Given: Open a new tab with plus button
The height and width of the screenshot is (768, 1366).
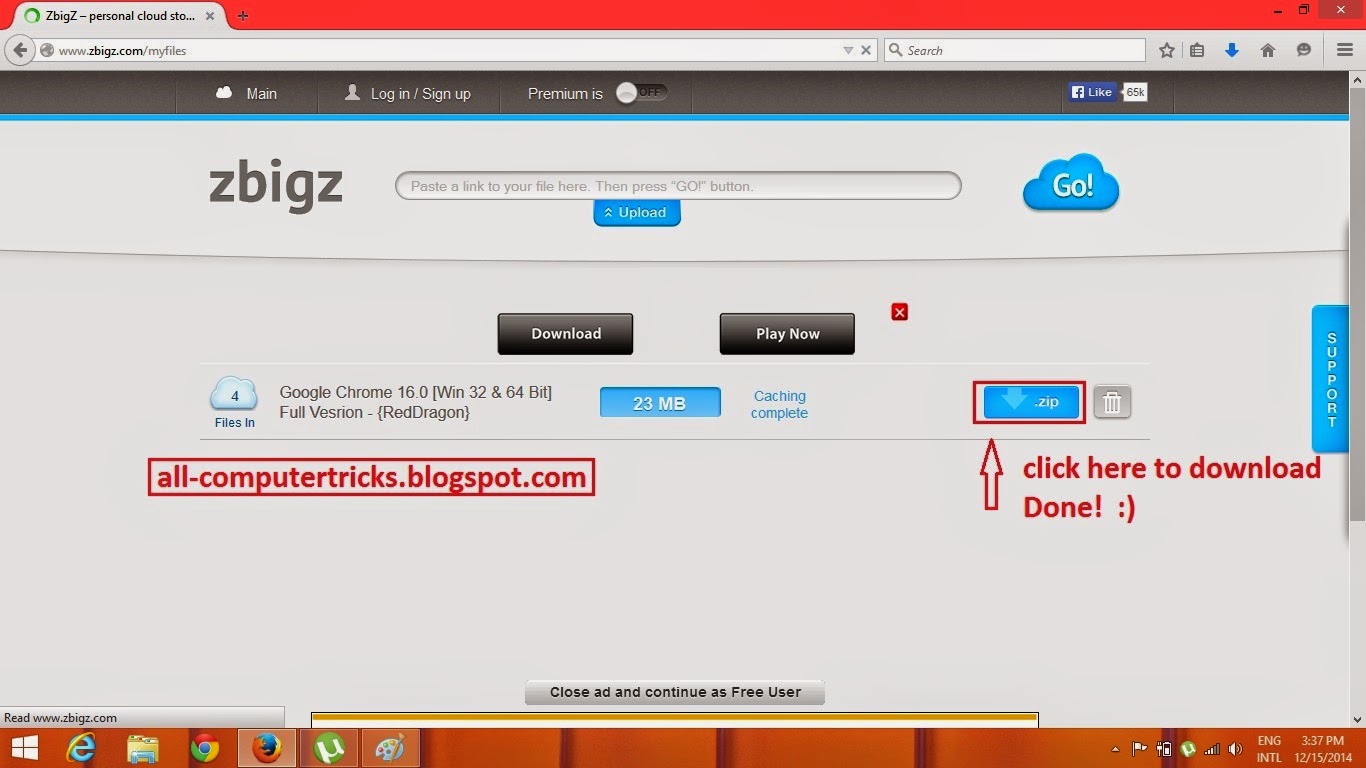Looking at the screenshot, I should click(243, 16).
